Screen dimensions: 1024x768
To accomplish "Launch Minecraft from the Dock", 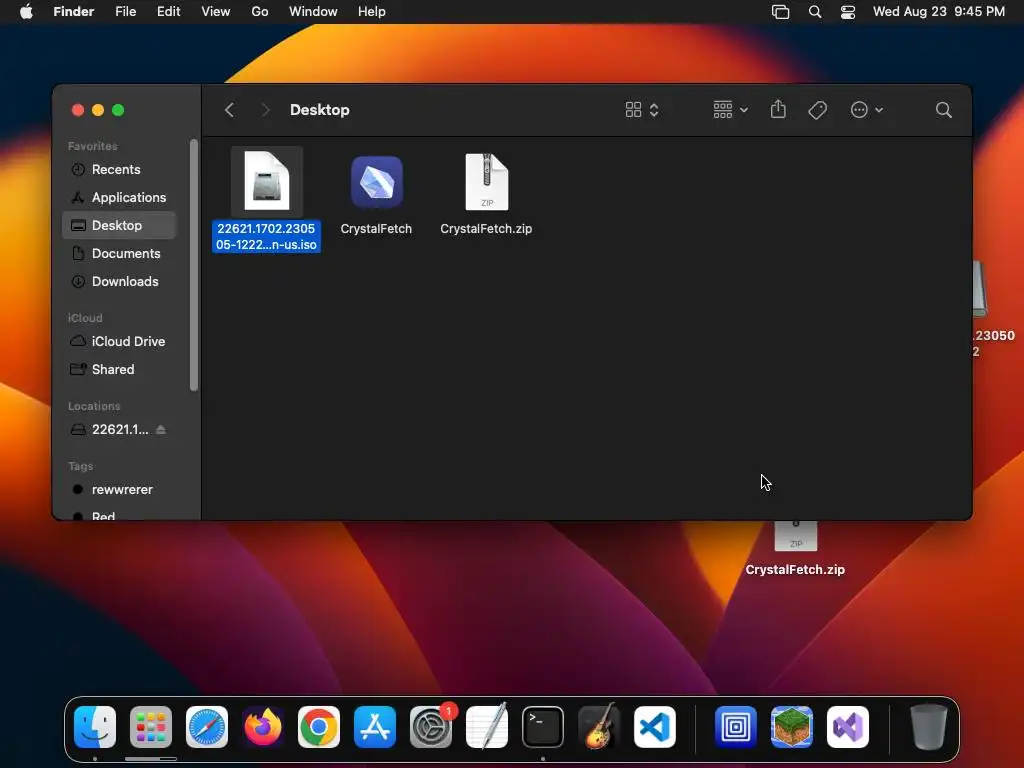I will 792,726.
